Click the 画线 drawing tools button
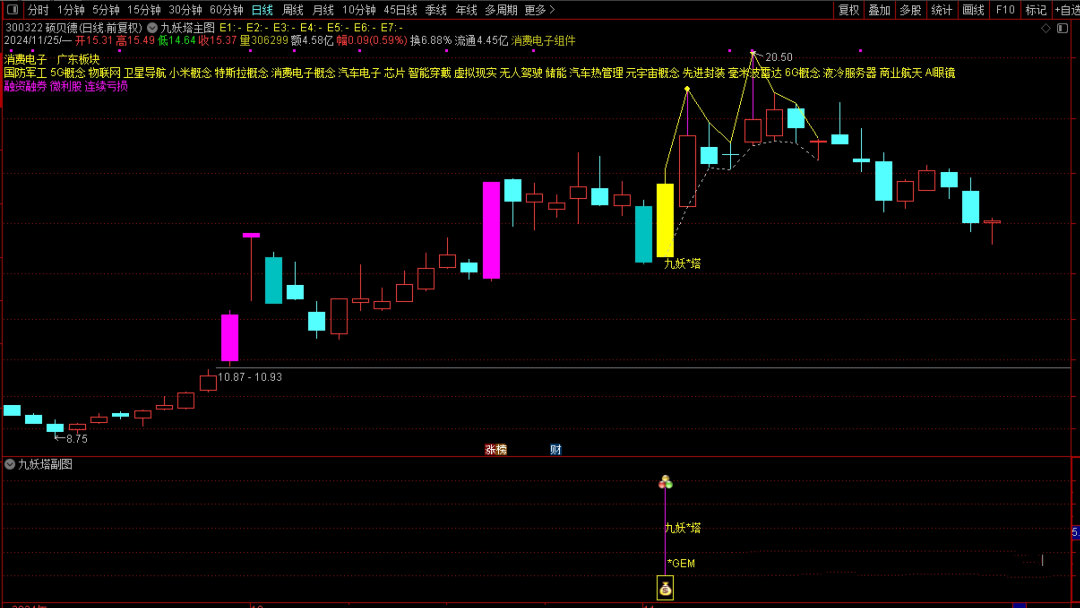This screenshot has width=1080, height=608. [973, 10]
